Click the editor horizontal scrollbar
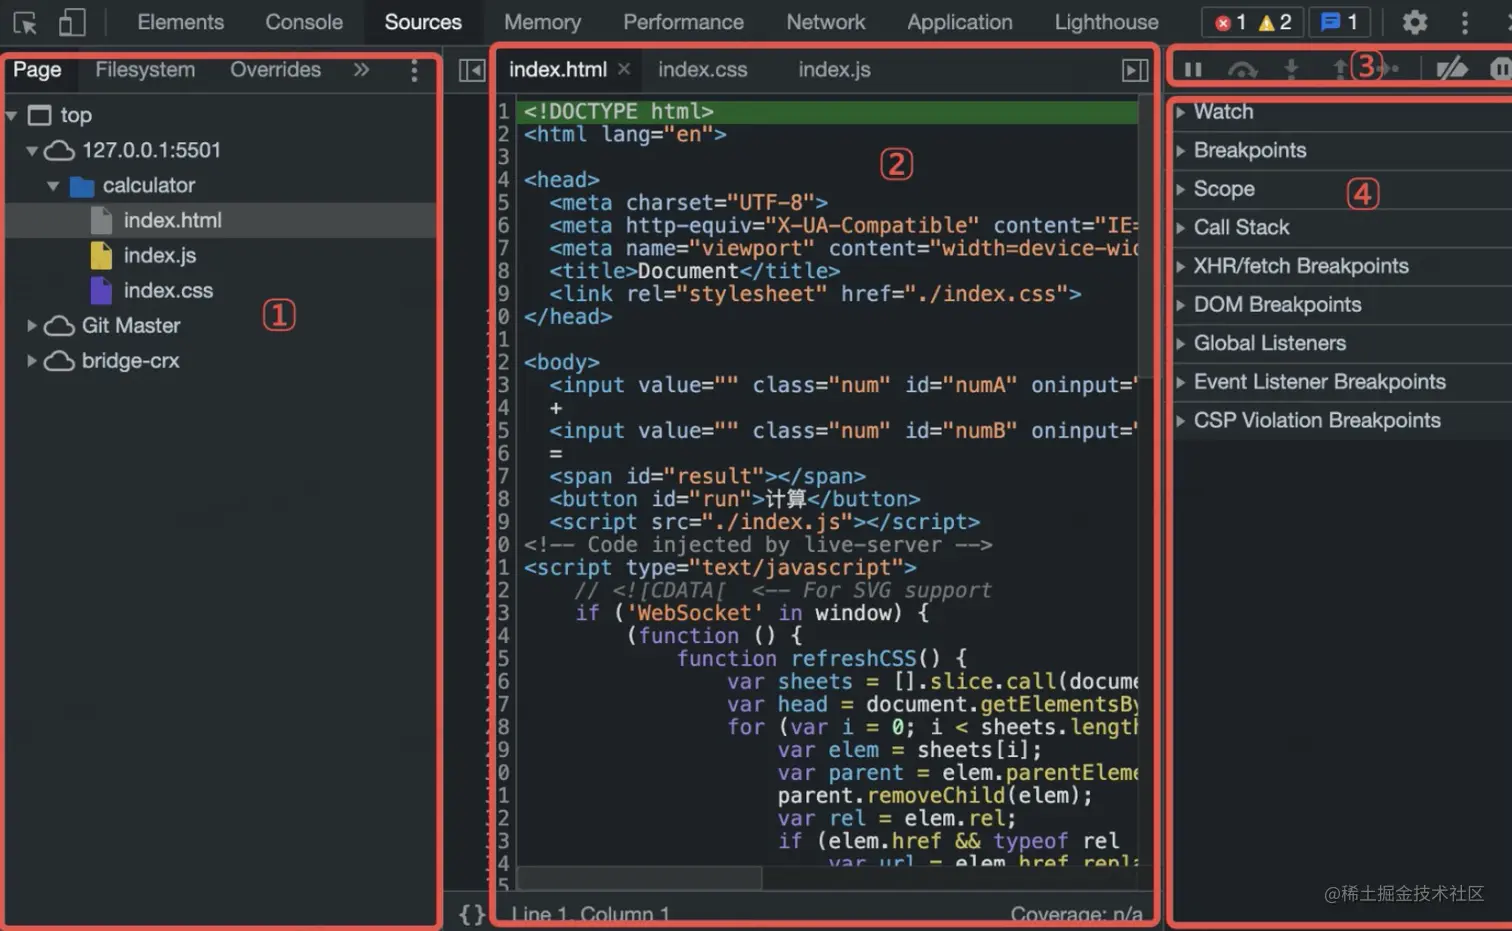This screenshot has height=931, width=1512. (x=640, y=878)
